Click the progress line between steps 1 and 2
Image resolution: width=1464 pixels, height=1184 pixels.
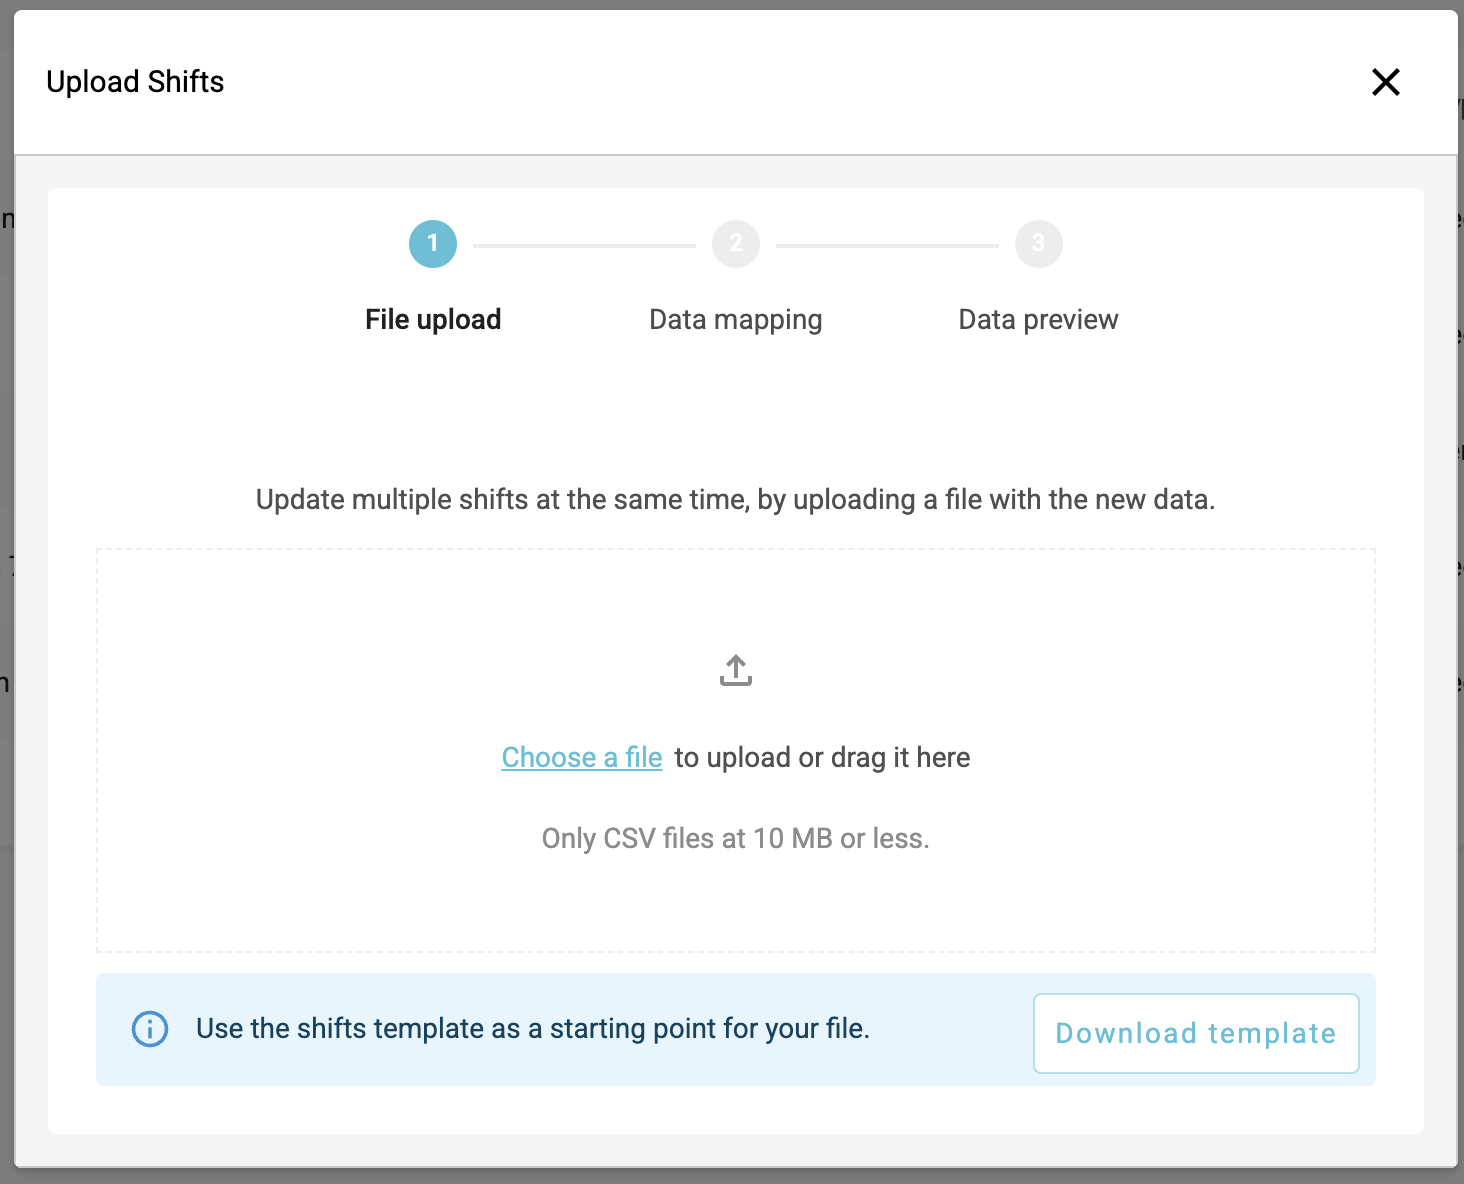584,245
